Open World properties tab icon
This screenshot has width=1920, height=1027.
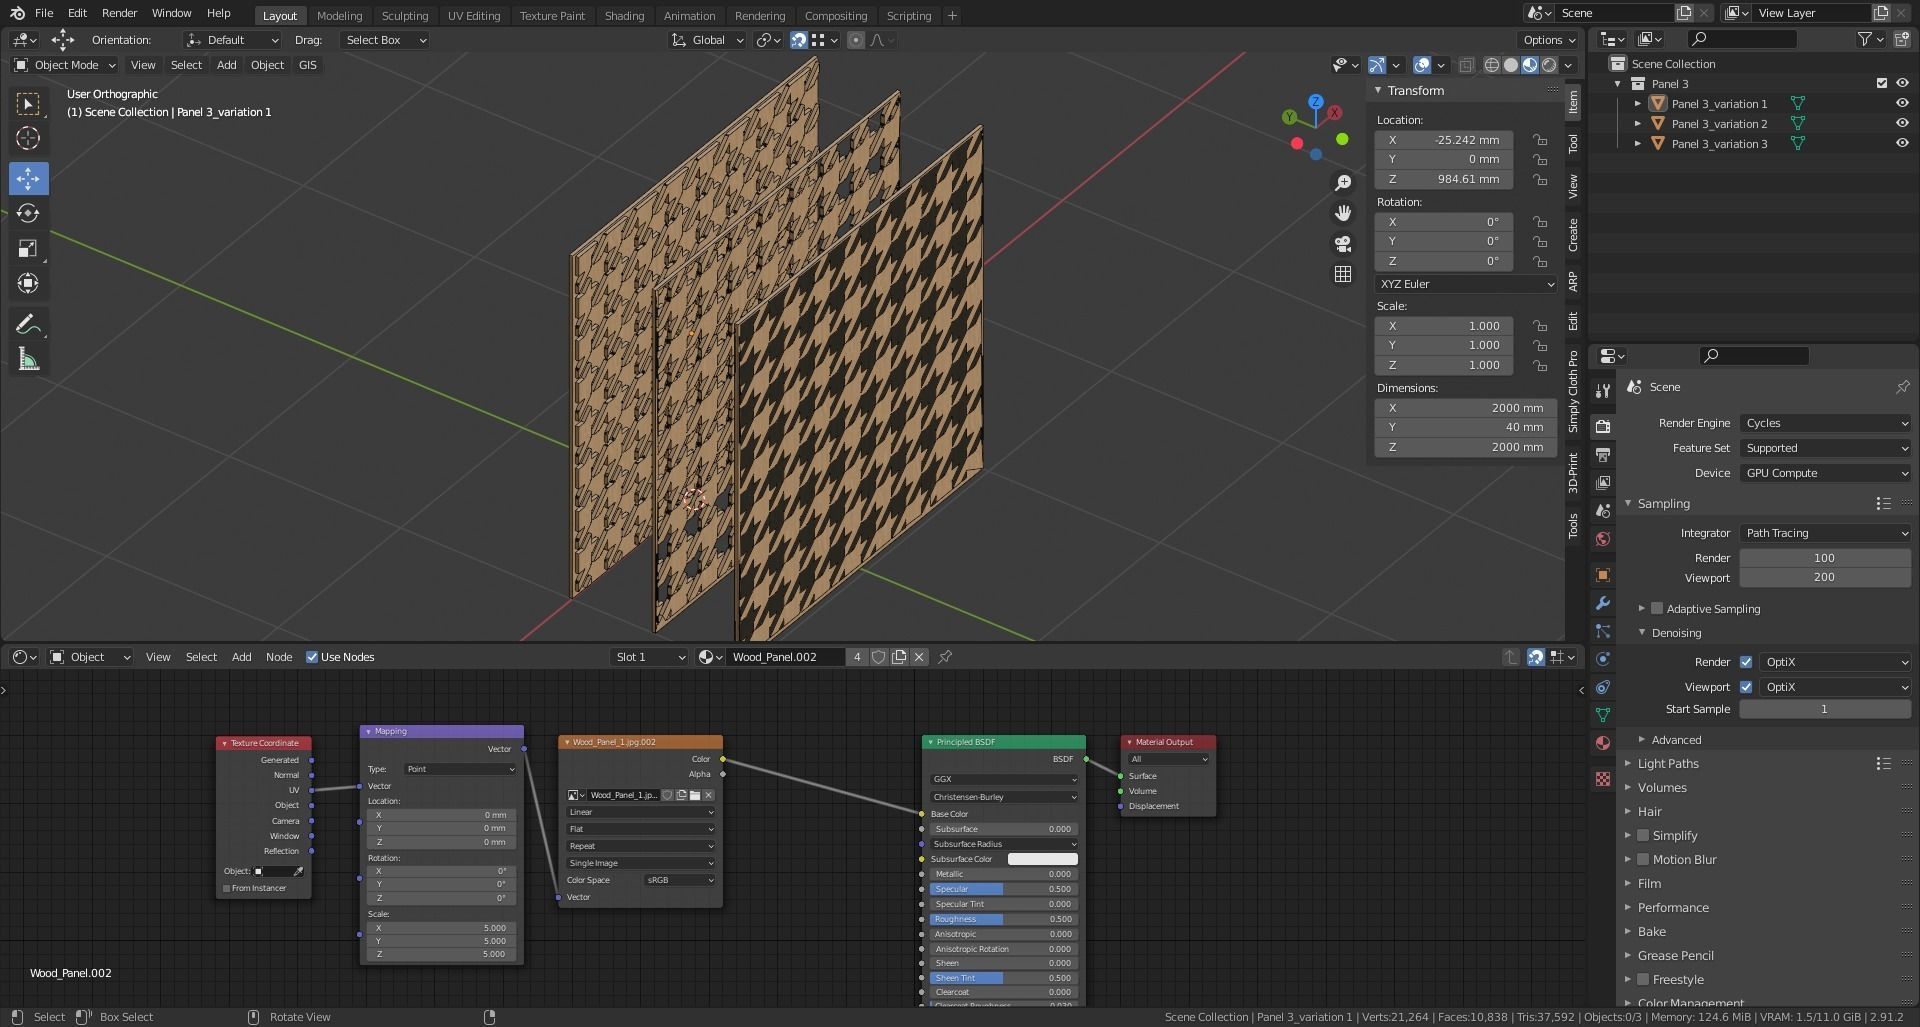(x=1603, y=539)
